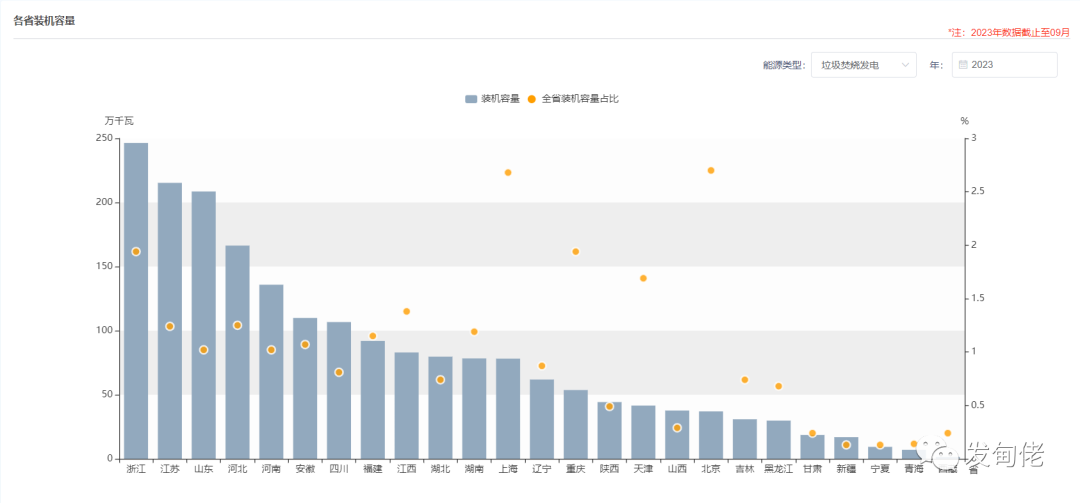
Task: Click the 上海 capacity bar
Action: tap(508, 409)
